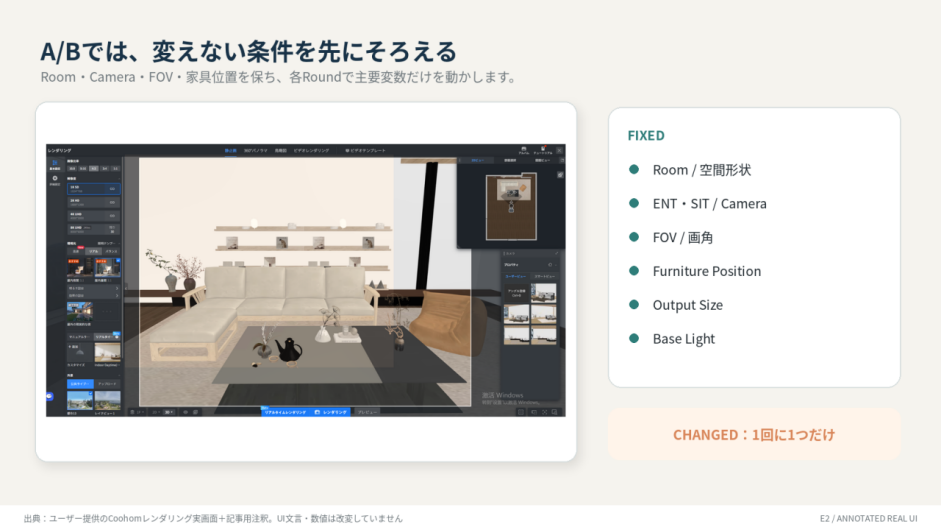
Task: Switch to the 360° Panorama tab
Action: (255, 151)
